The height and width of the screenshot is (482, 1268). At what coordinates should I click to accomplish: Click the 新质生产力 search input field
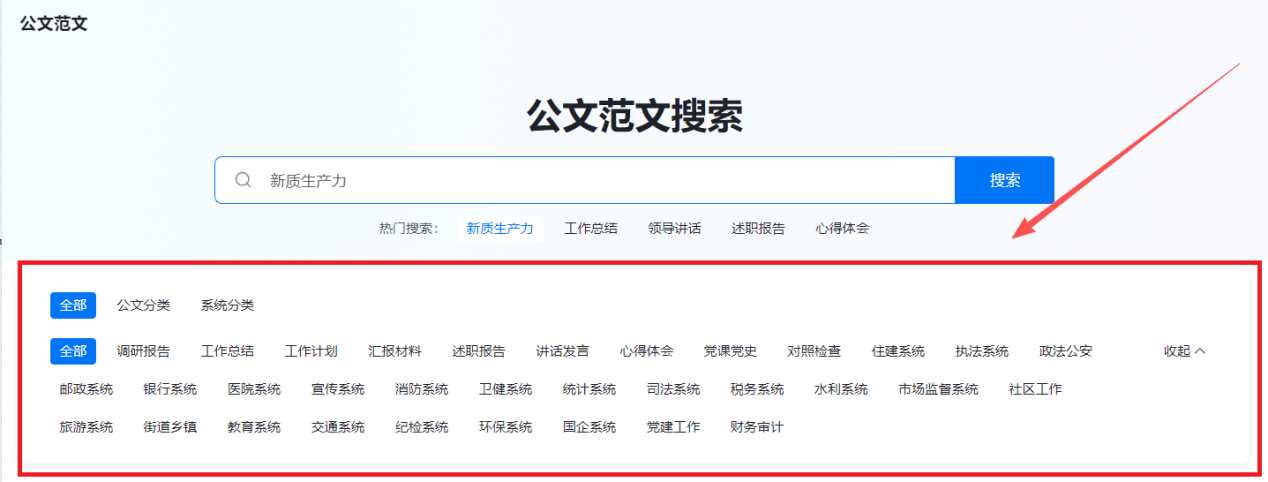click(x=600, y=180)
